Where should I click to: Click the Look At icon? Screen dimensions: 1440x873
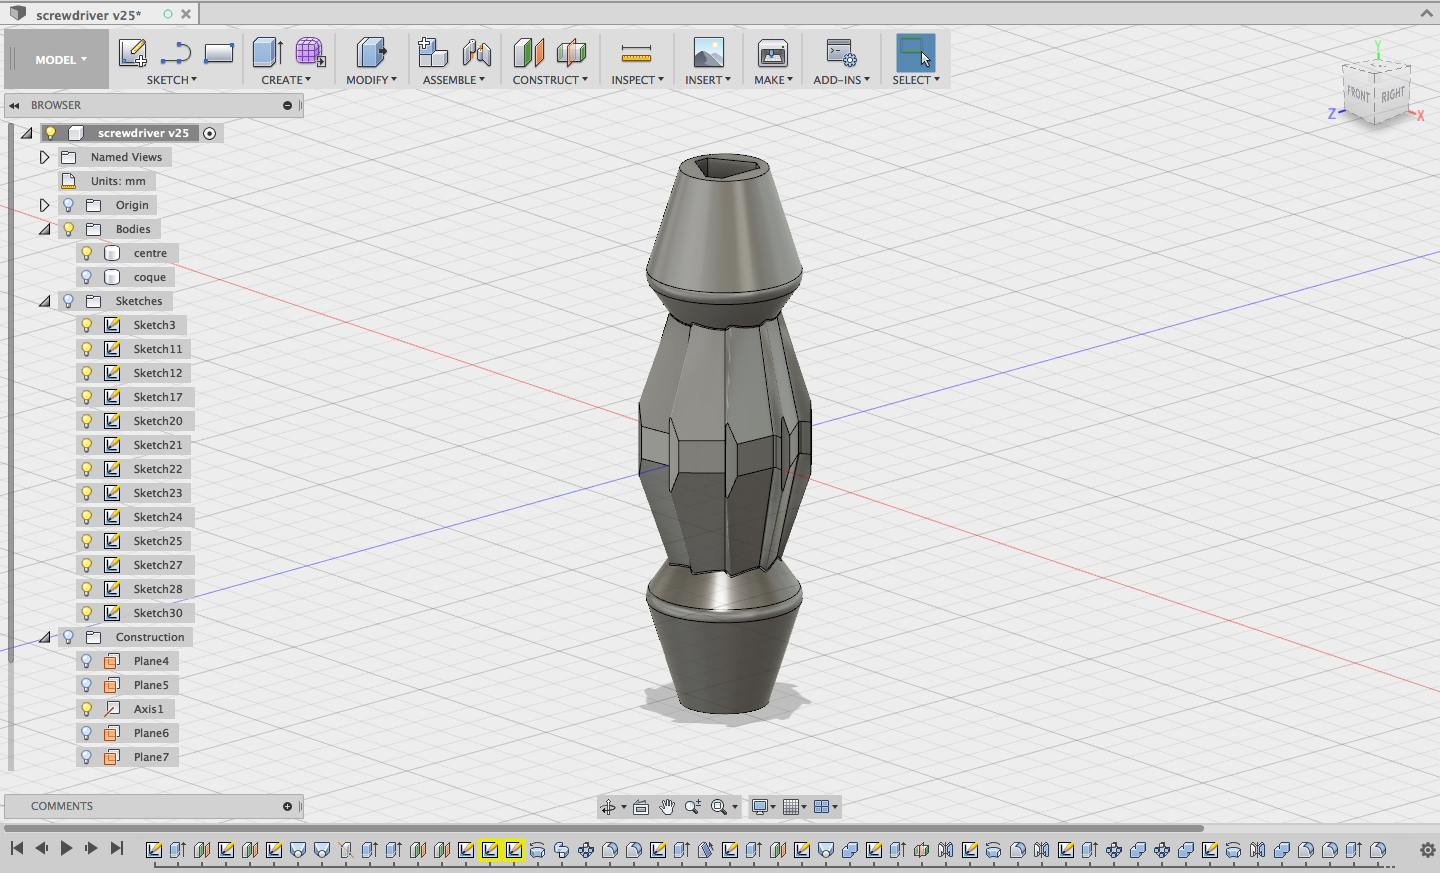pyautogui.click(x=641, y=807)
